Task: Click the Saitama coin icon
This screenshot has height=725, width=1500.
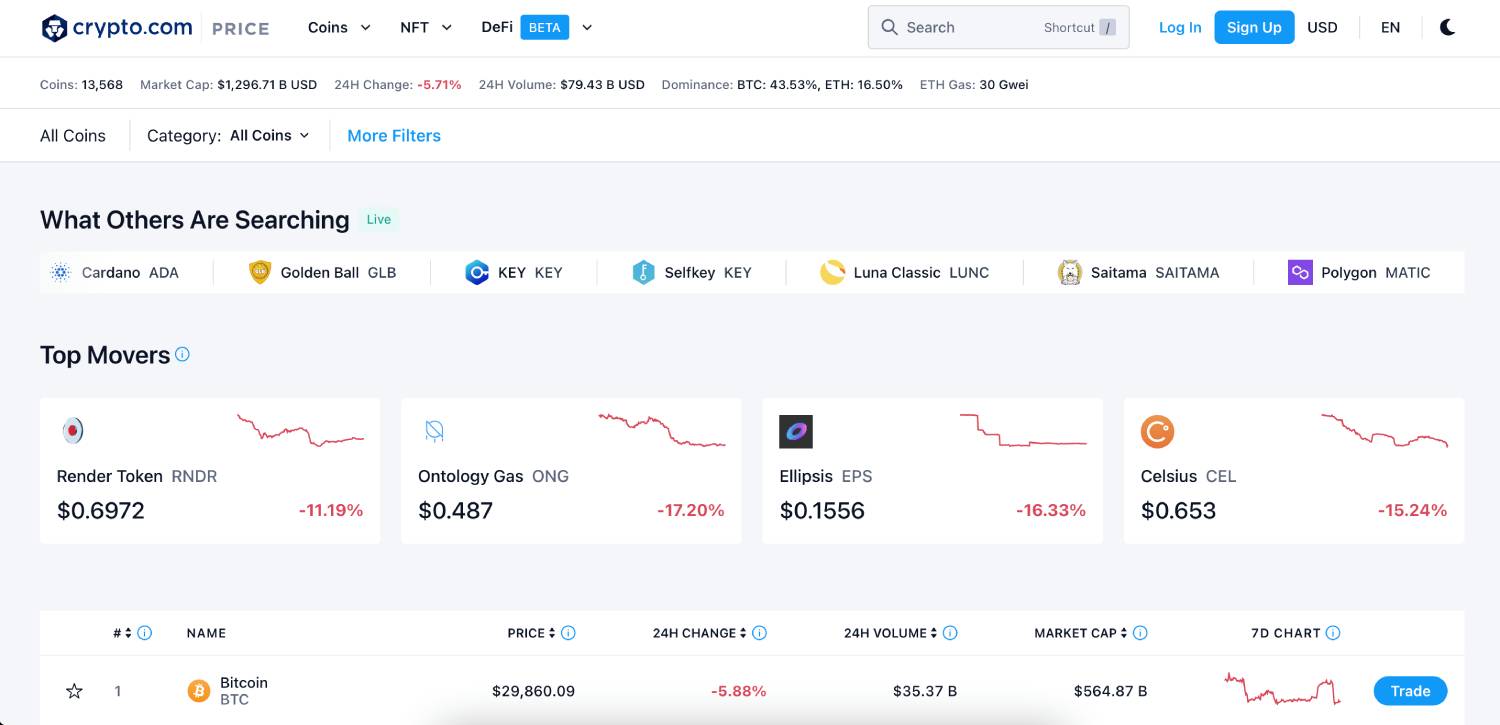Action: (x=1070, y=272)
